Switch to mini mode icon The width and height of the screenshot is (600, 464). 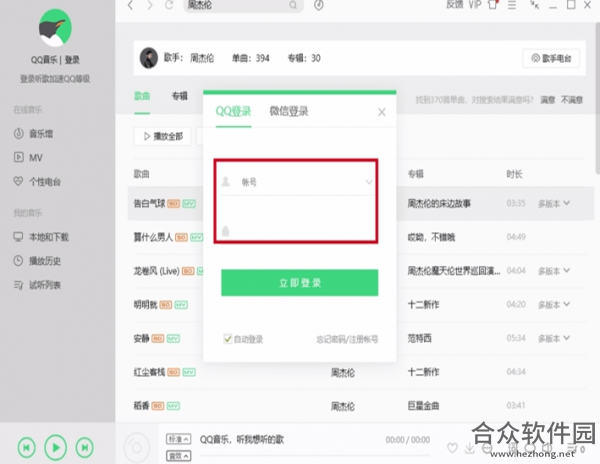(535, 5)
